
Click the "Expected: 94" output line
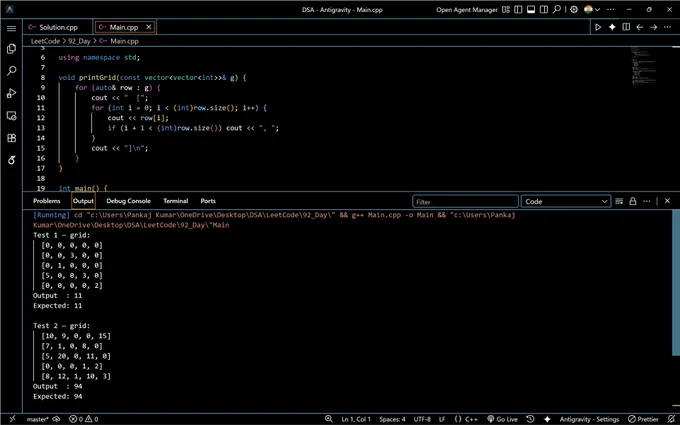pyautogui.click(x=58, y=396)
